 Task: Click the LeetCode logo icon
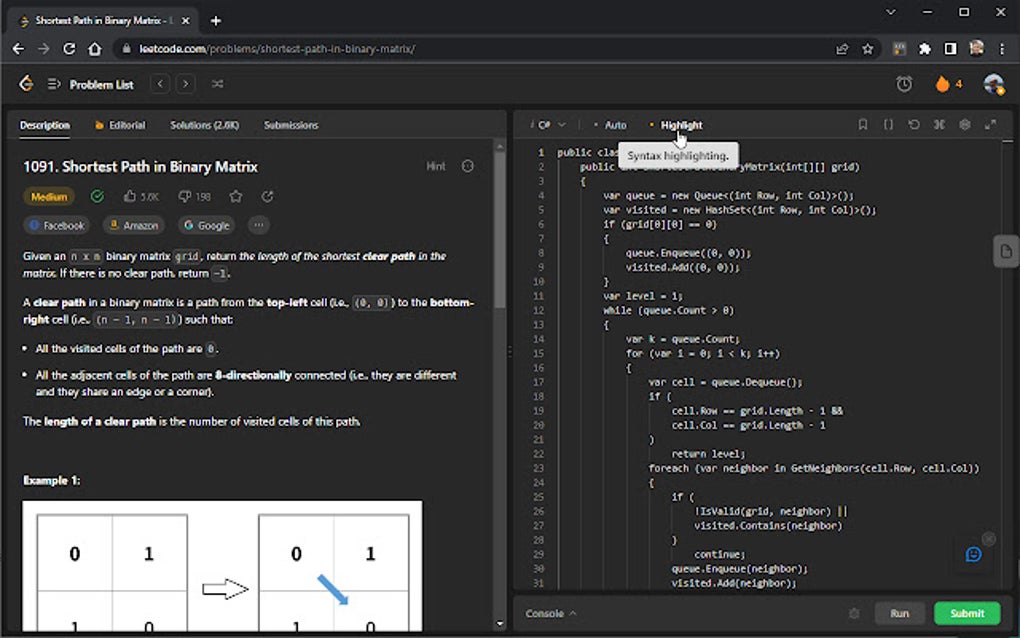point(26,84)
